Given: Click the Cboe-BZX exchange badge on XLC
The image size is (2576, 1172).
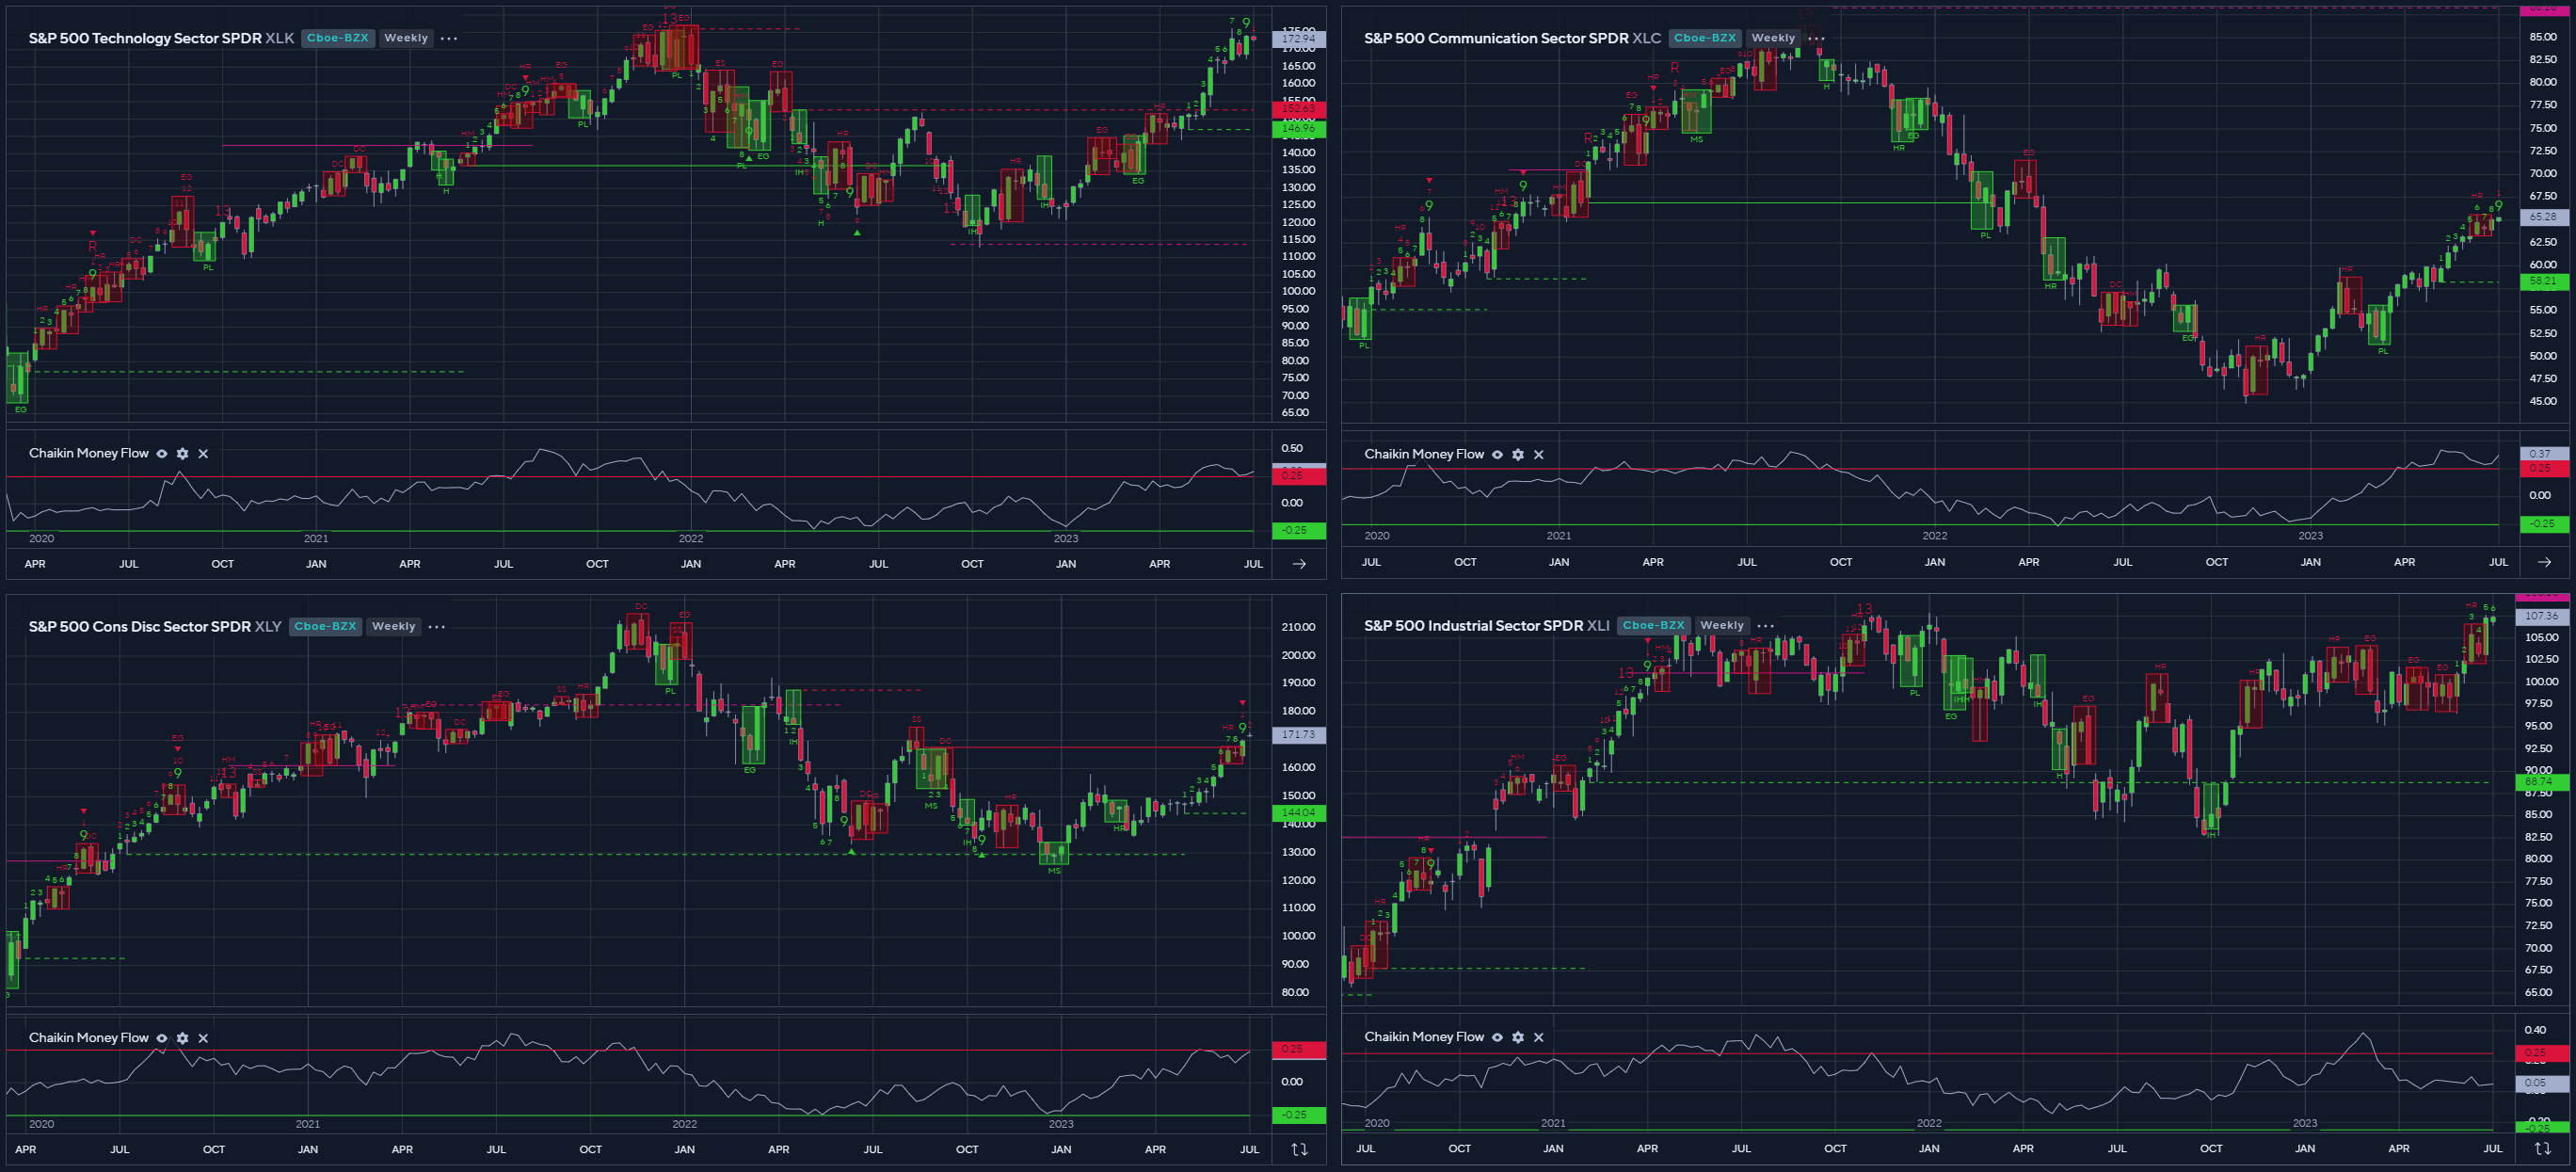Looking at the screenshot, I should pos(1704,38).
